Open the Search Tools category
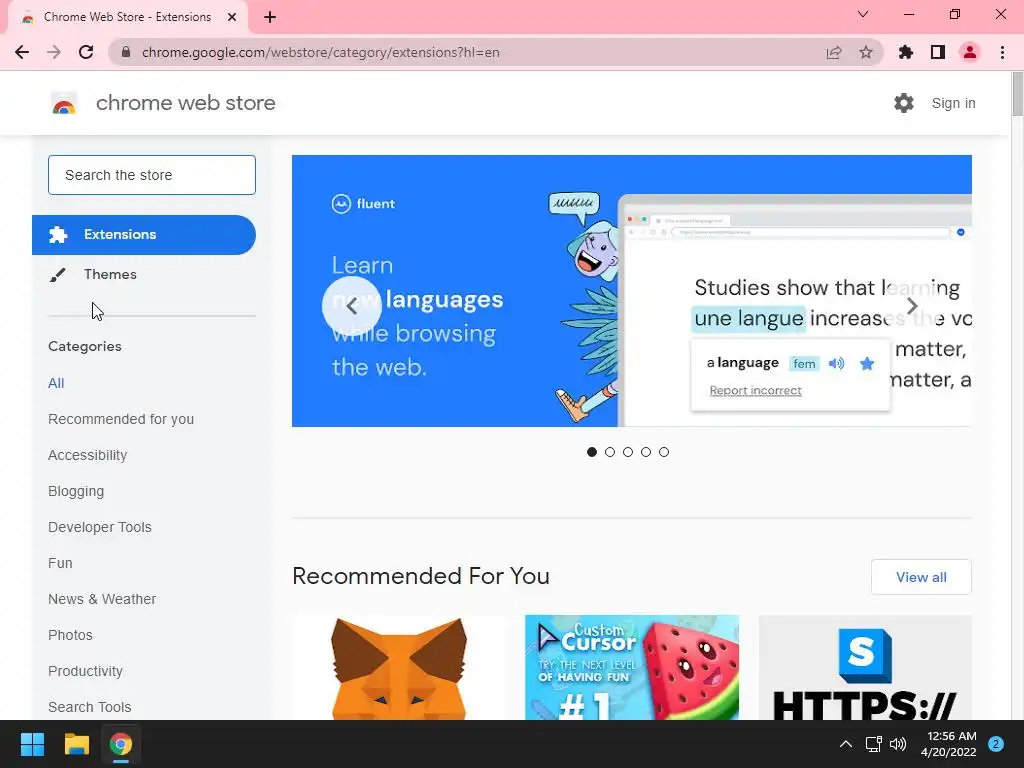 [89, 707]
